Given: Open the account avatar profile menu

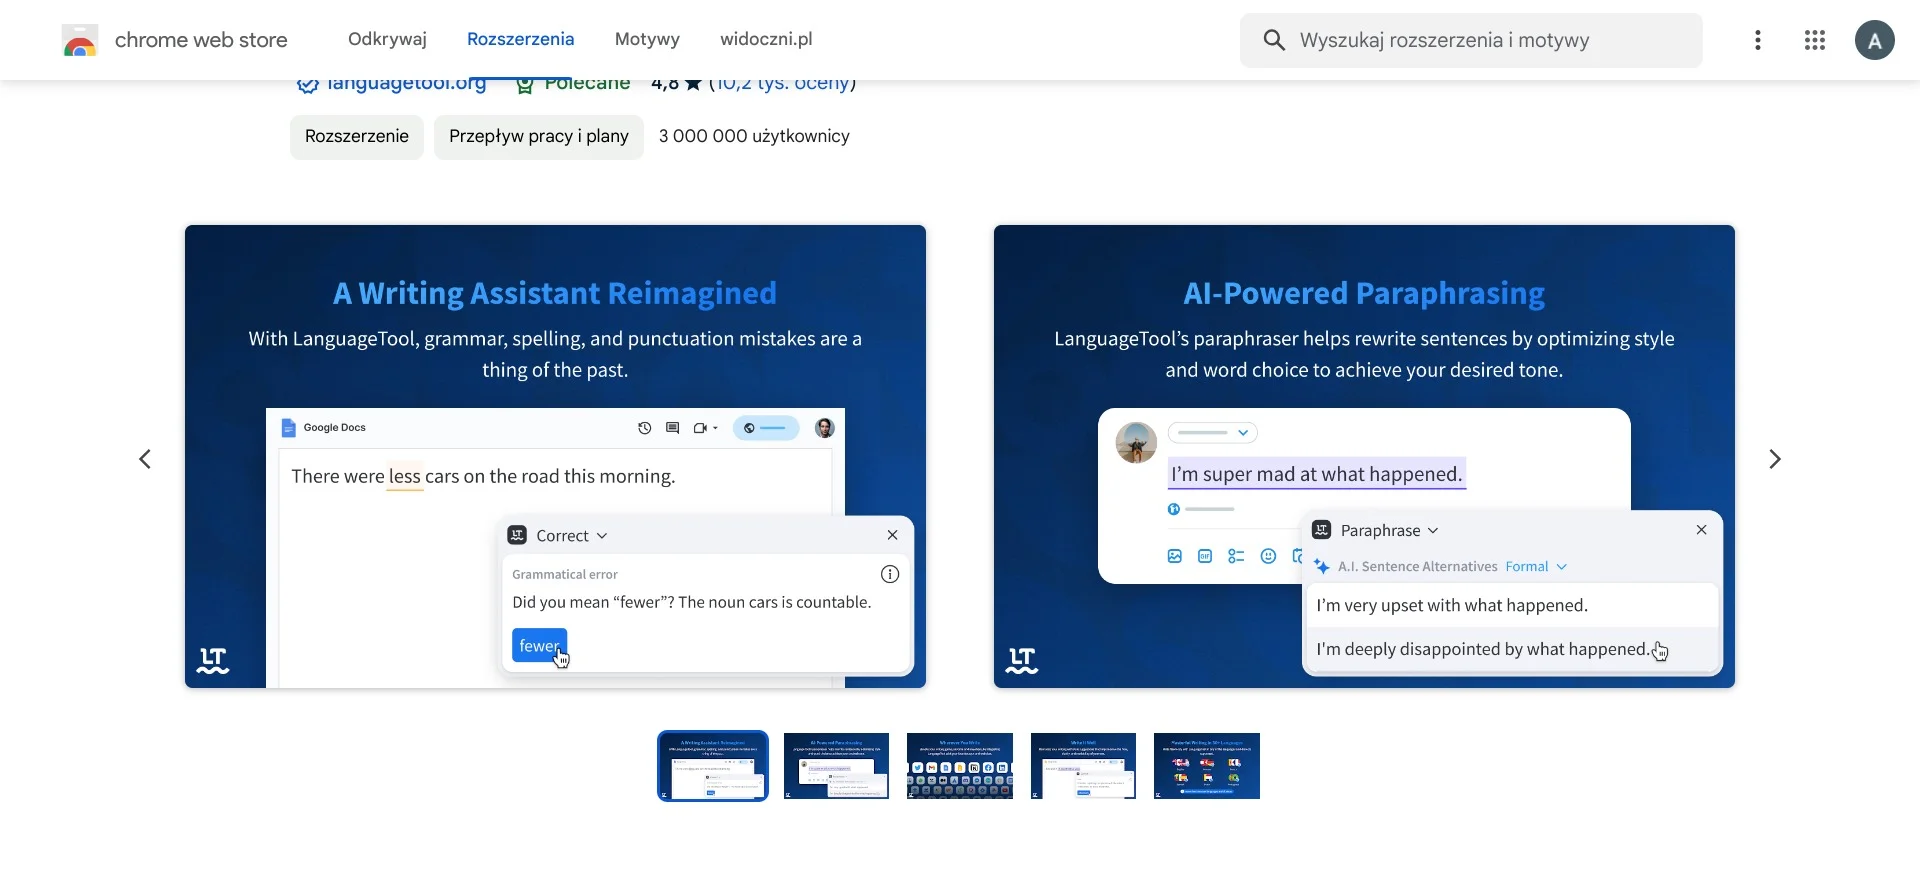Looking at the screenshot, I should 1874,40.
